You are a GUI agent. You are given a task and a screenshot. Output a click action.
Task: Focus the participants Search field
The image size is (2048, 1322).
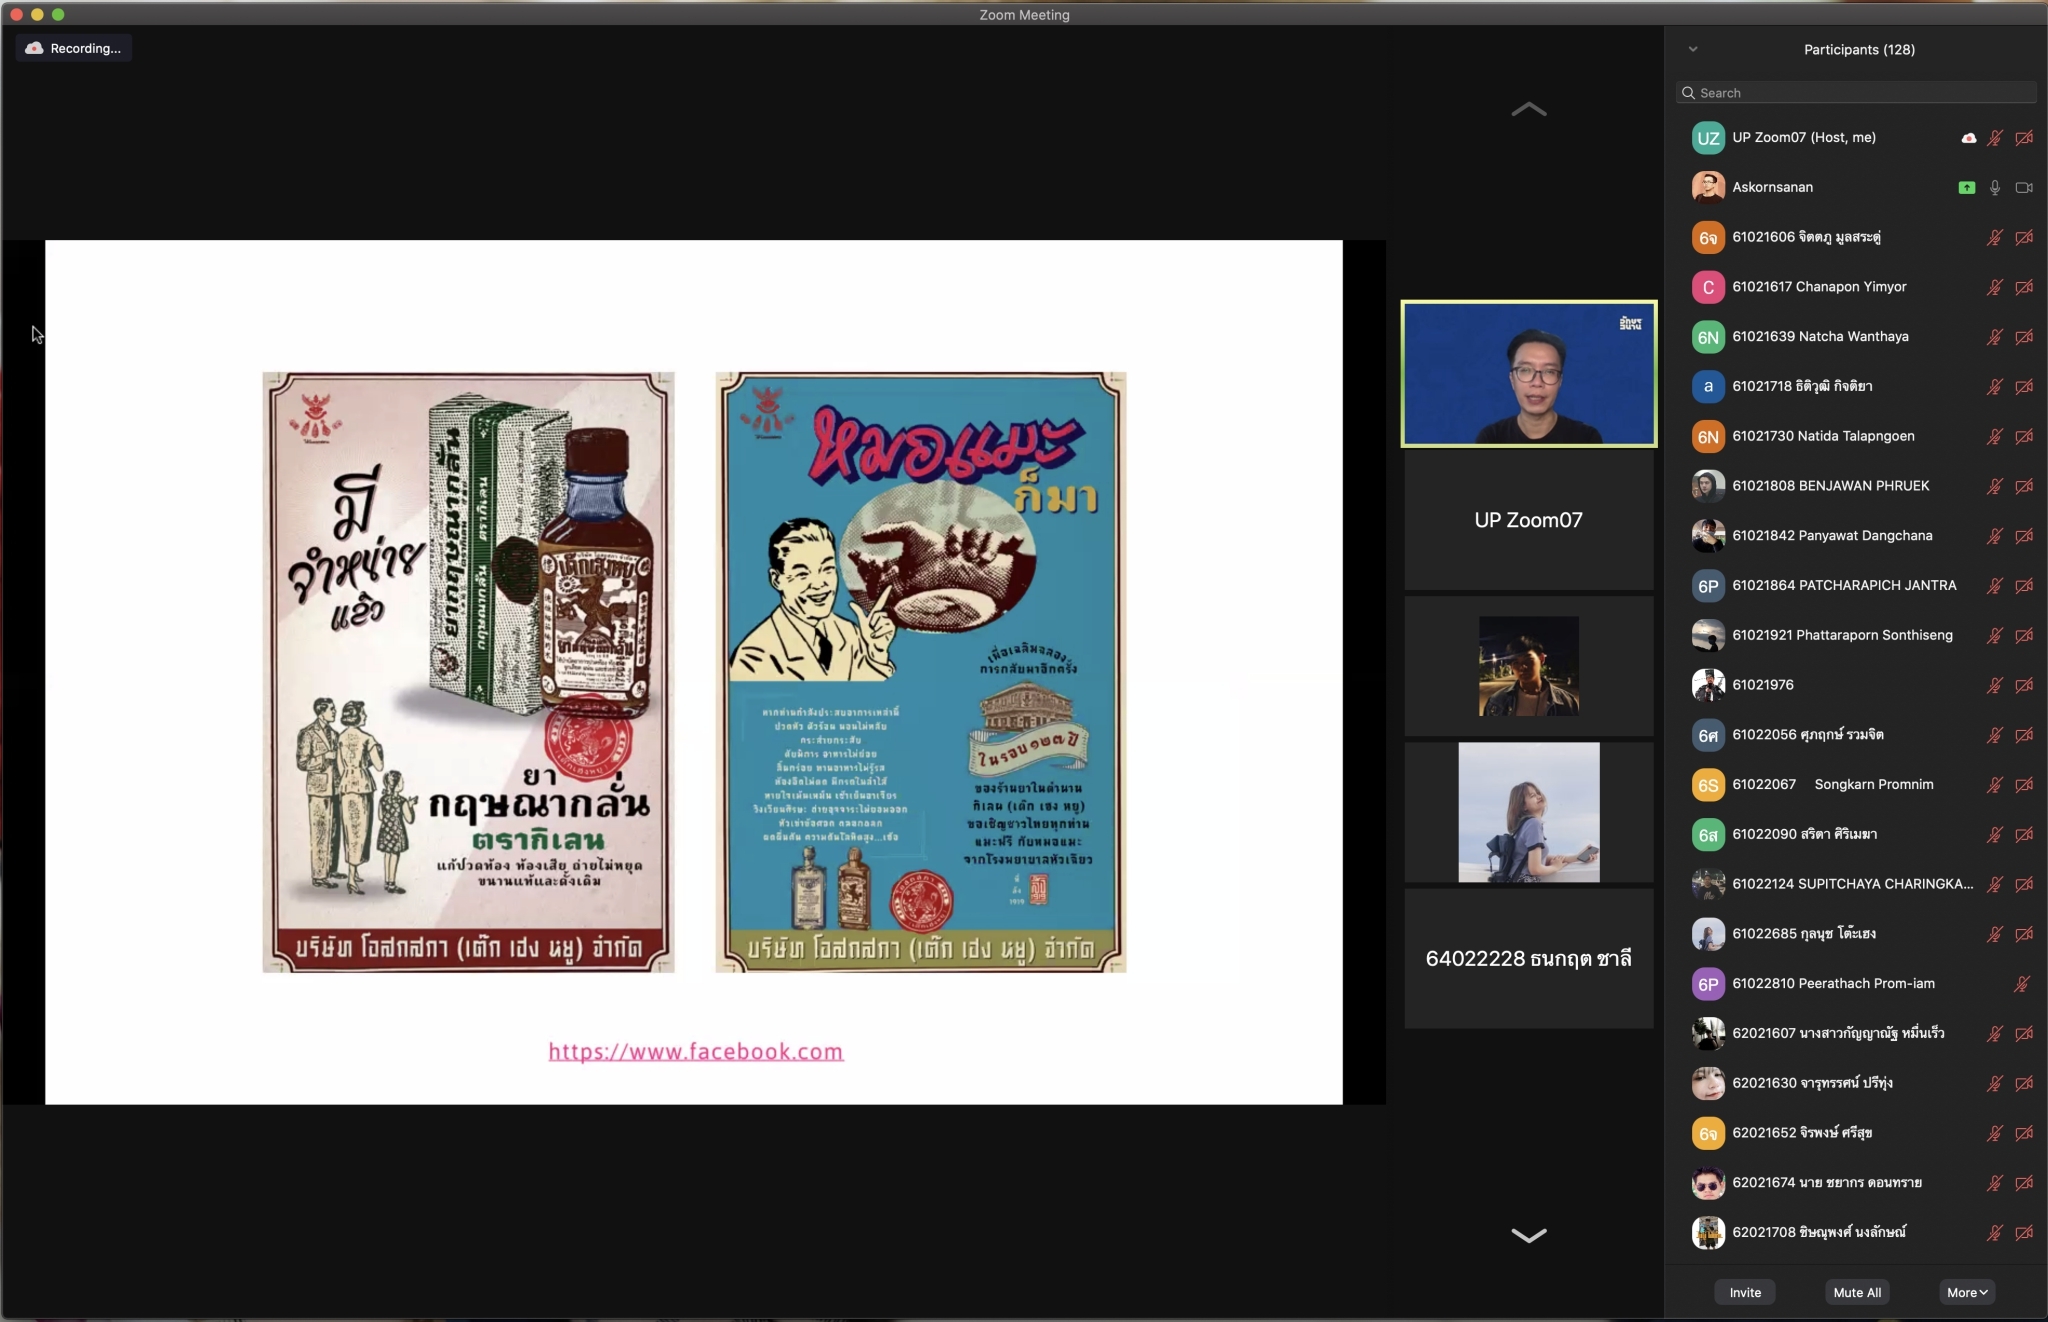click(x=1856, y=93)
